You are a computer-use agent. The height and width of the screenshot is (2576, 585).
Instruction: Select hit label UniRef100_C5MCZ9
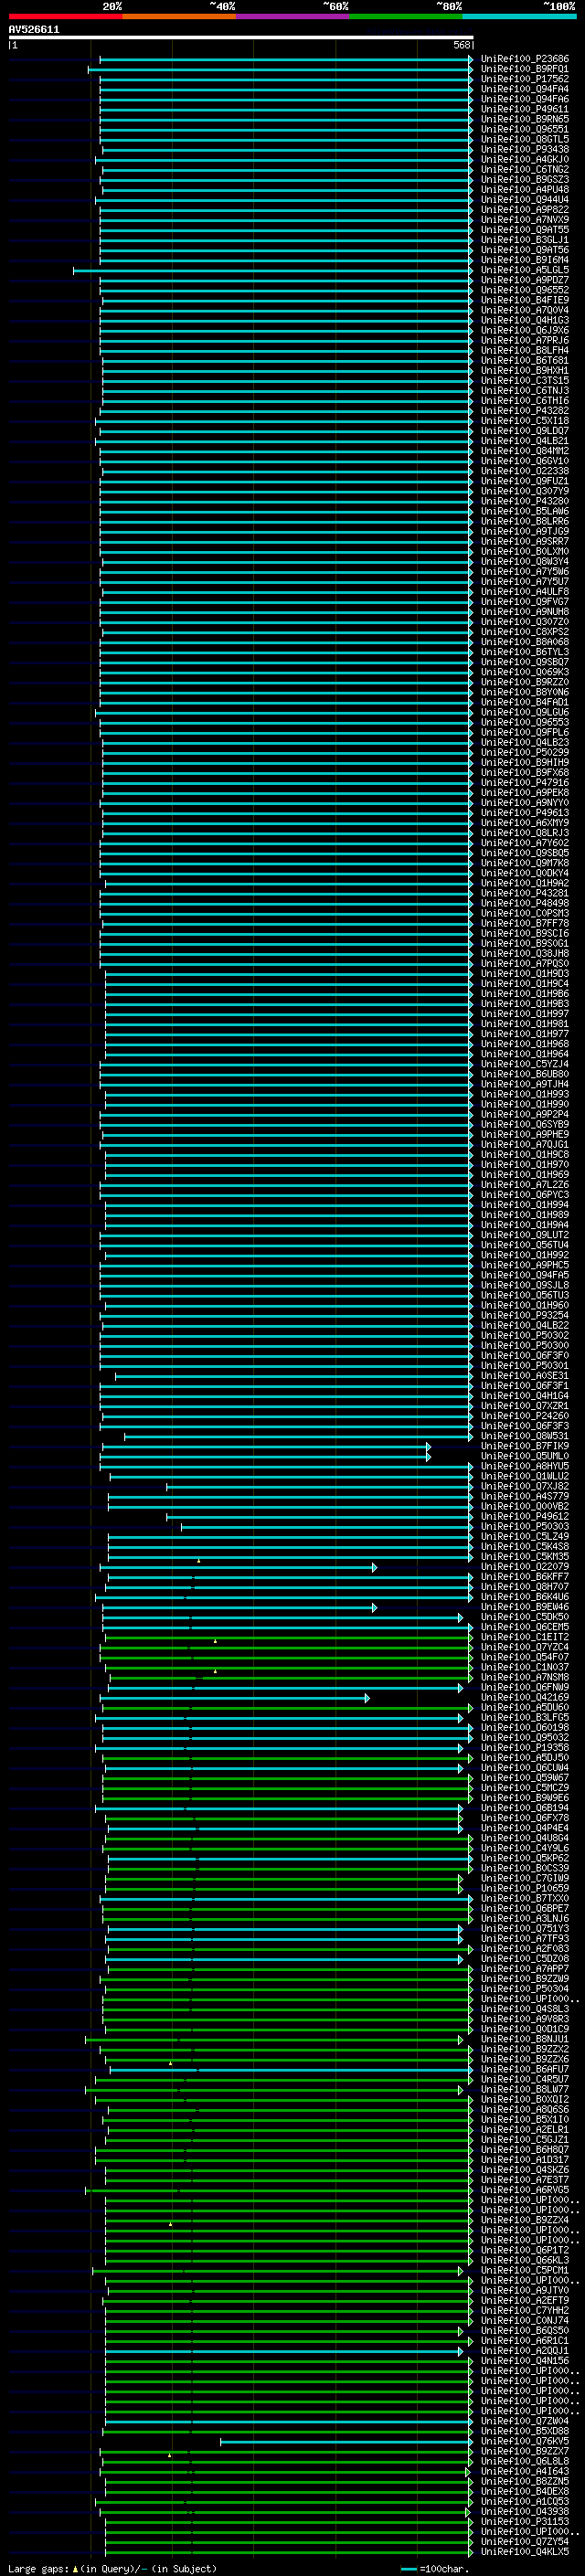pos(525,1788)
